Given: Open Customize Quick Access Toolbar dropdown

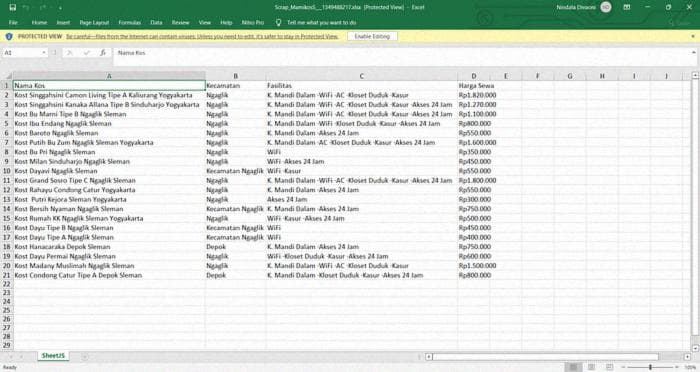Looking at the screenshot, I should pos(60,8).
